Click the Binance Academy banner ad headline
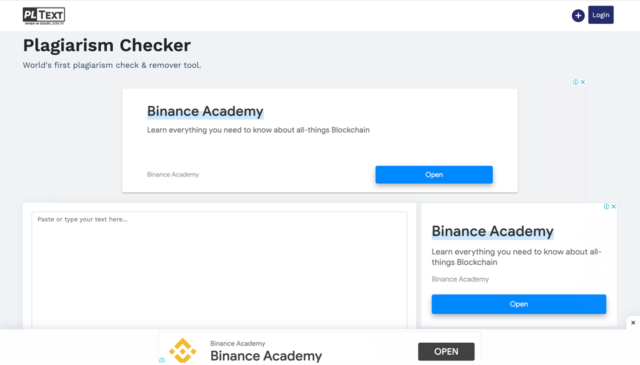The width and height of the screenshot is (640, 365). 205,111
